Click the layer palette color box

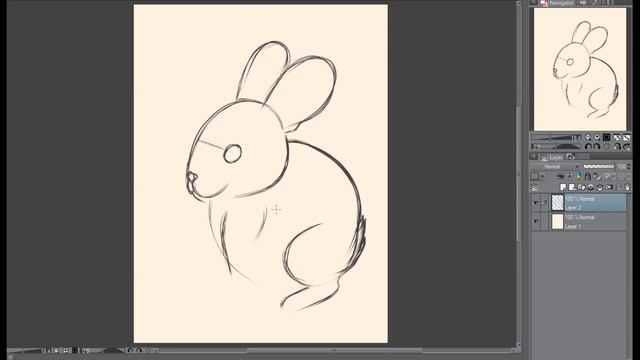coord(534,176)
